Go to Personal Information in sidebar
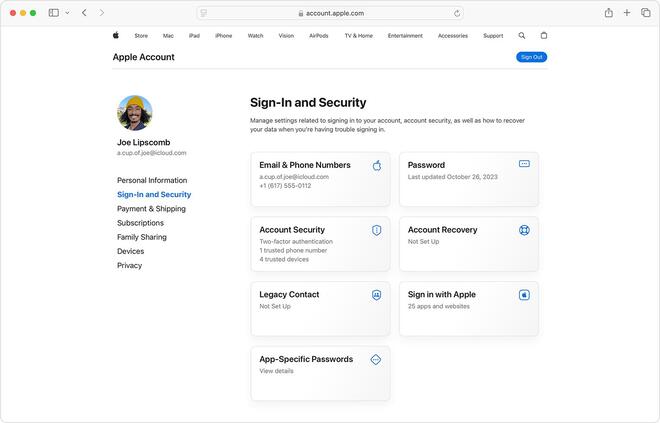This screenshot has height=423, width=660. tap(152, 180)
